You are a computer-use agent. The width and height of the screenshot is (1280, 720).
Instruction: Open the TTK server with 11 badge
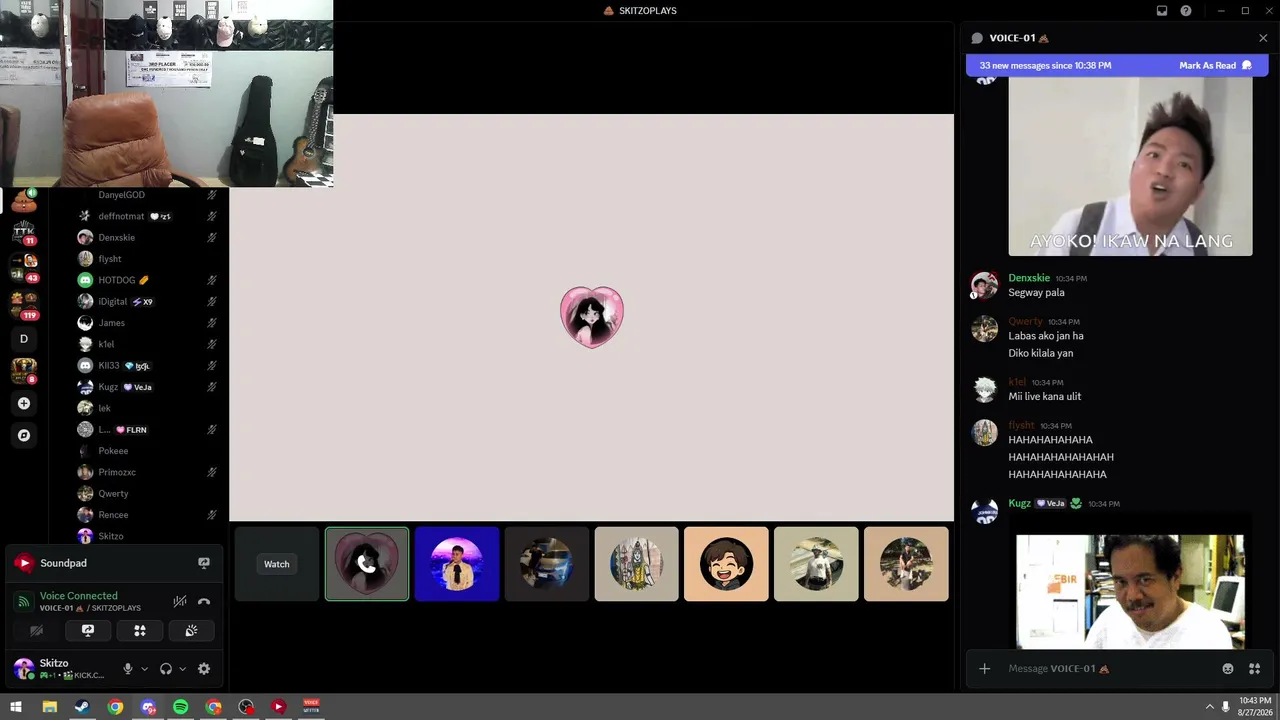[x=24, y=234]
